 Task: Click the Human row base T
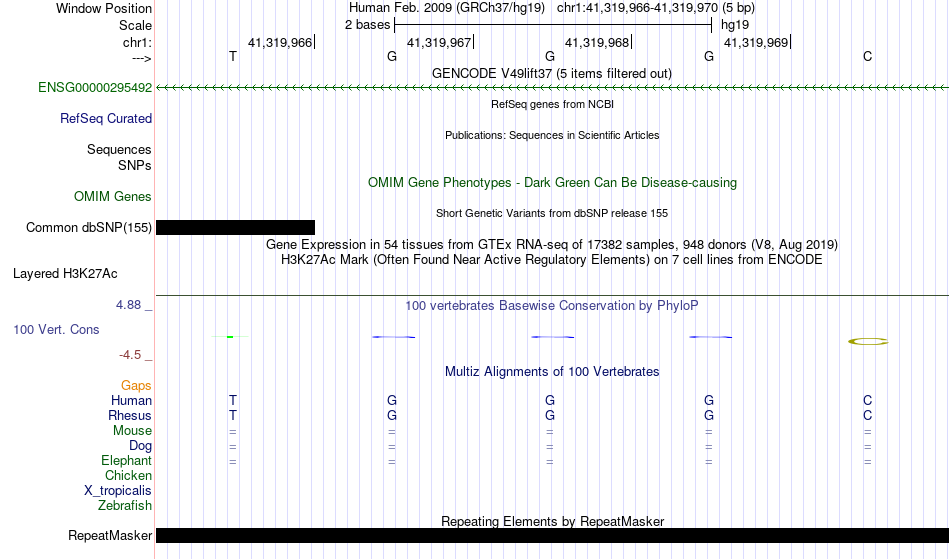pos(233,400)
